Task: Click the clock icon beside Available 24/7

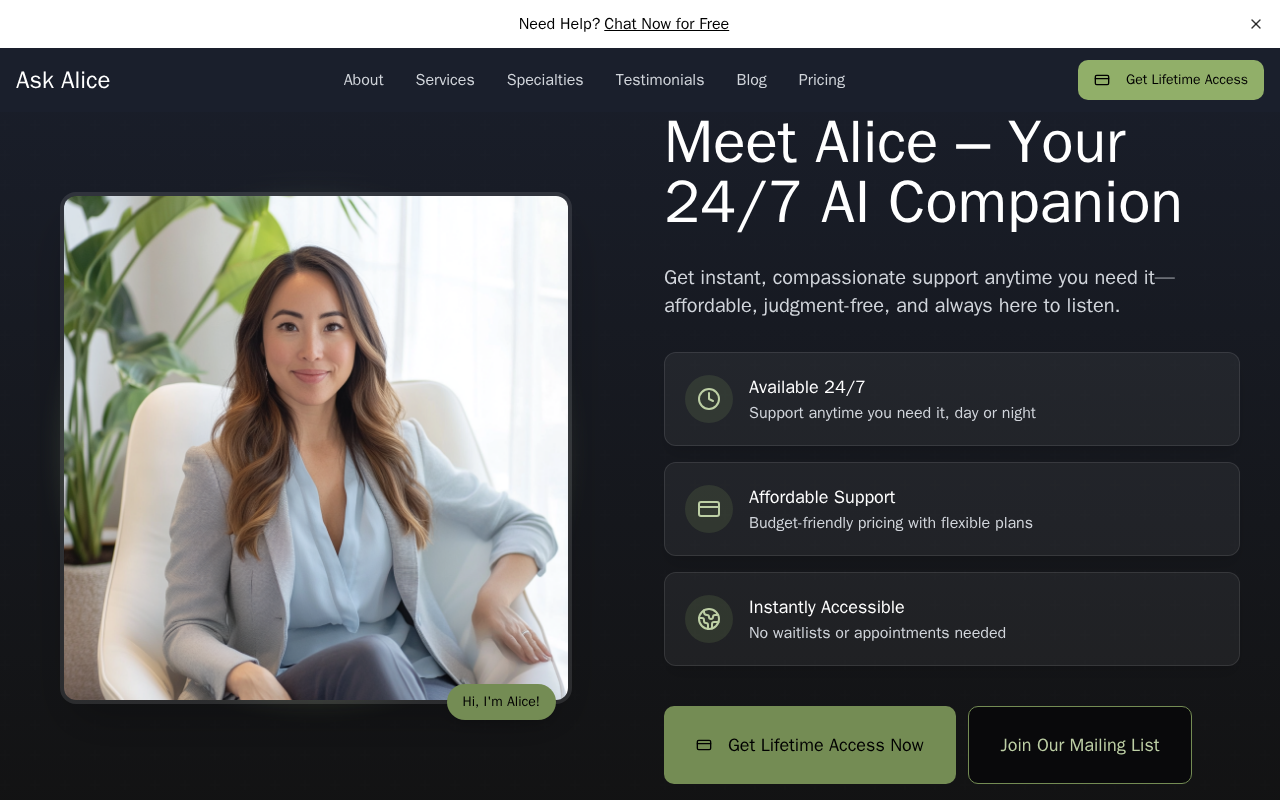Action: (x=709, y=399)
